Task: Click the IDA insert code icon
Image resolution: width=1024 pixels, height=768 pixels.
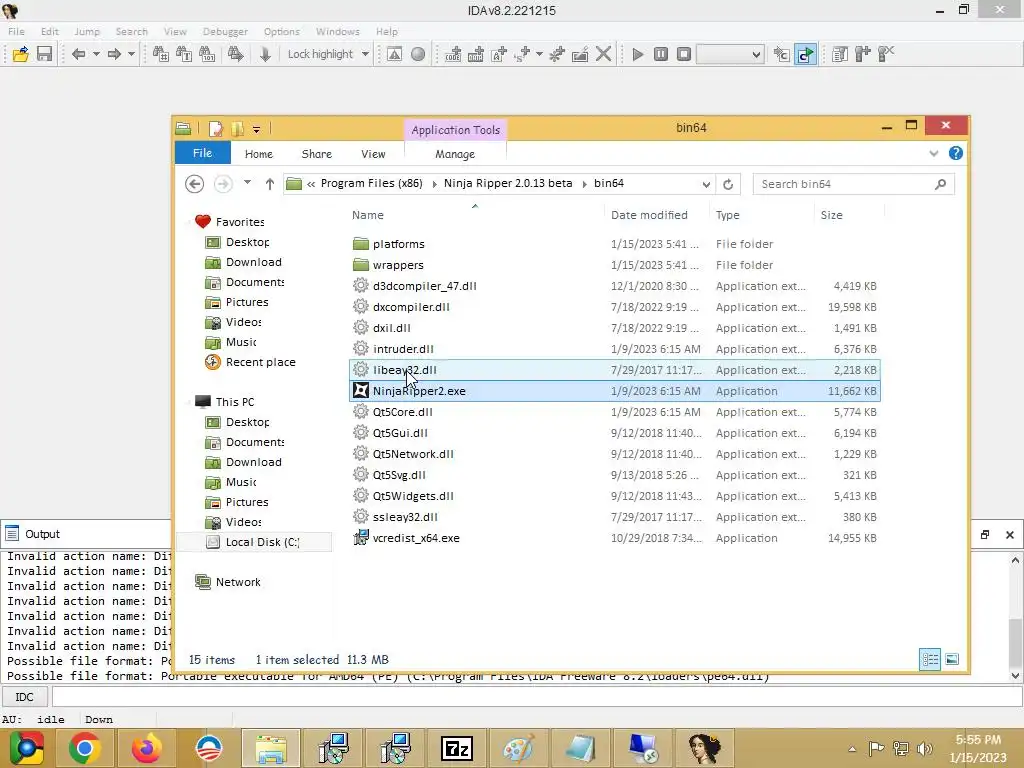Action: point(453,54)
